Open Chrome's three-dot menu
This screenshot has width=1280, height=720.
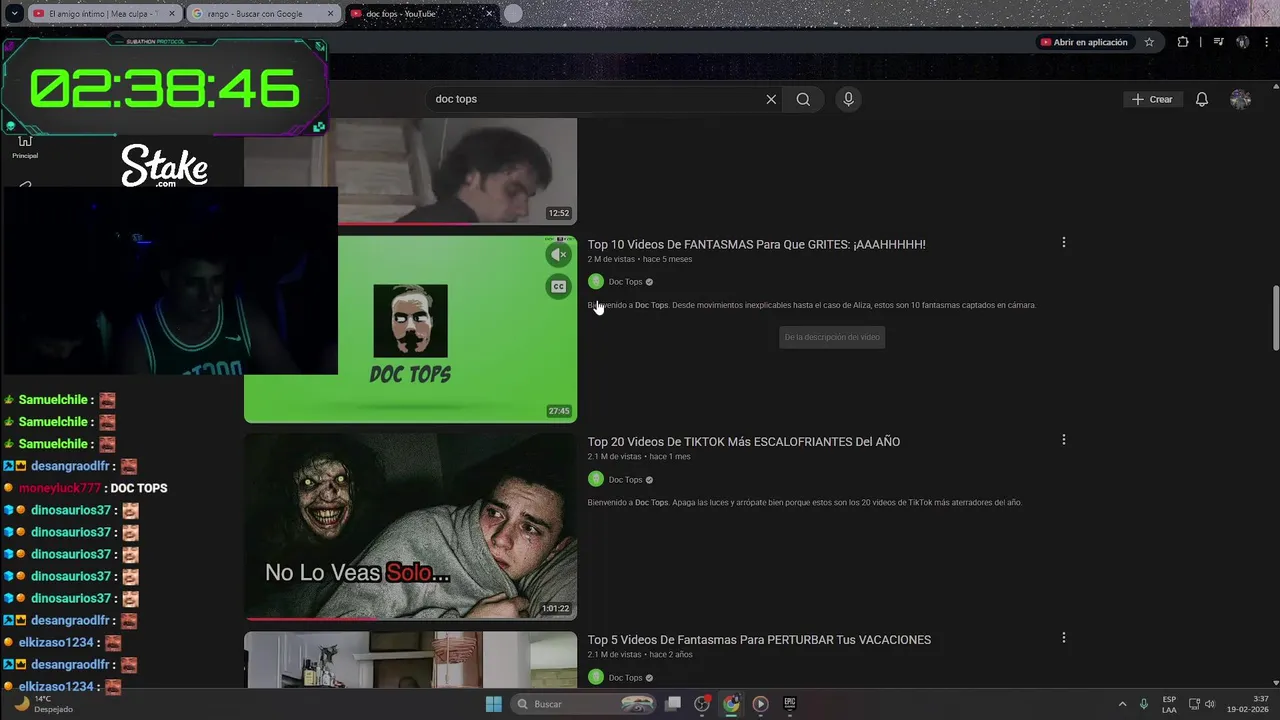click(x=1265, y=42)
